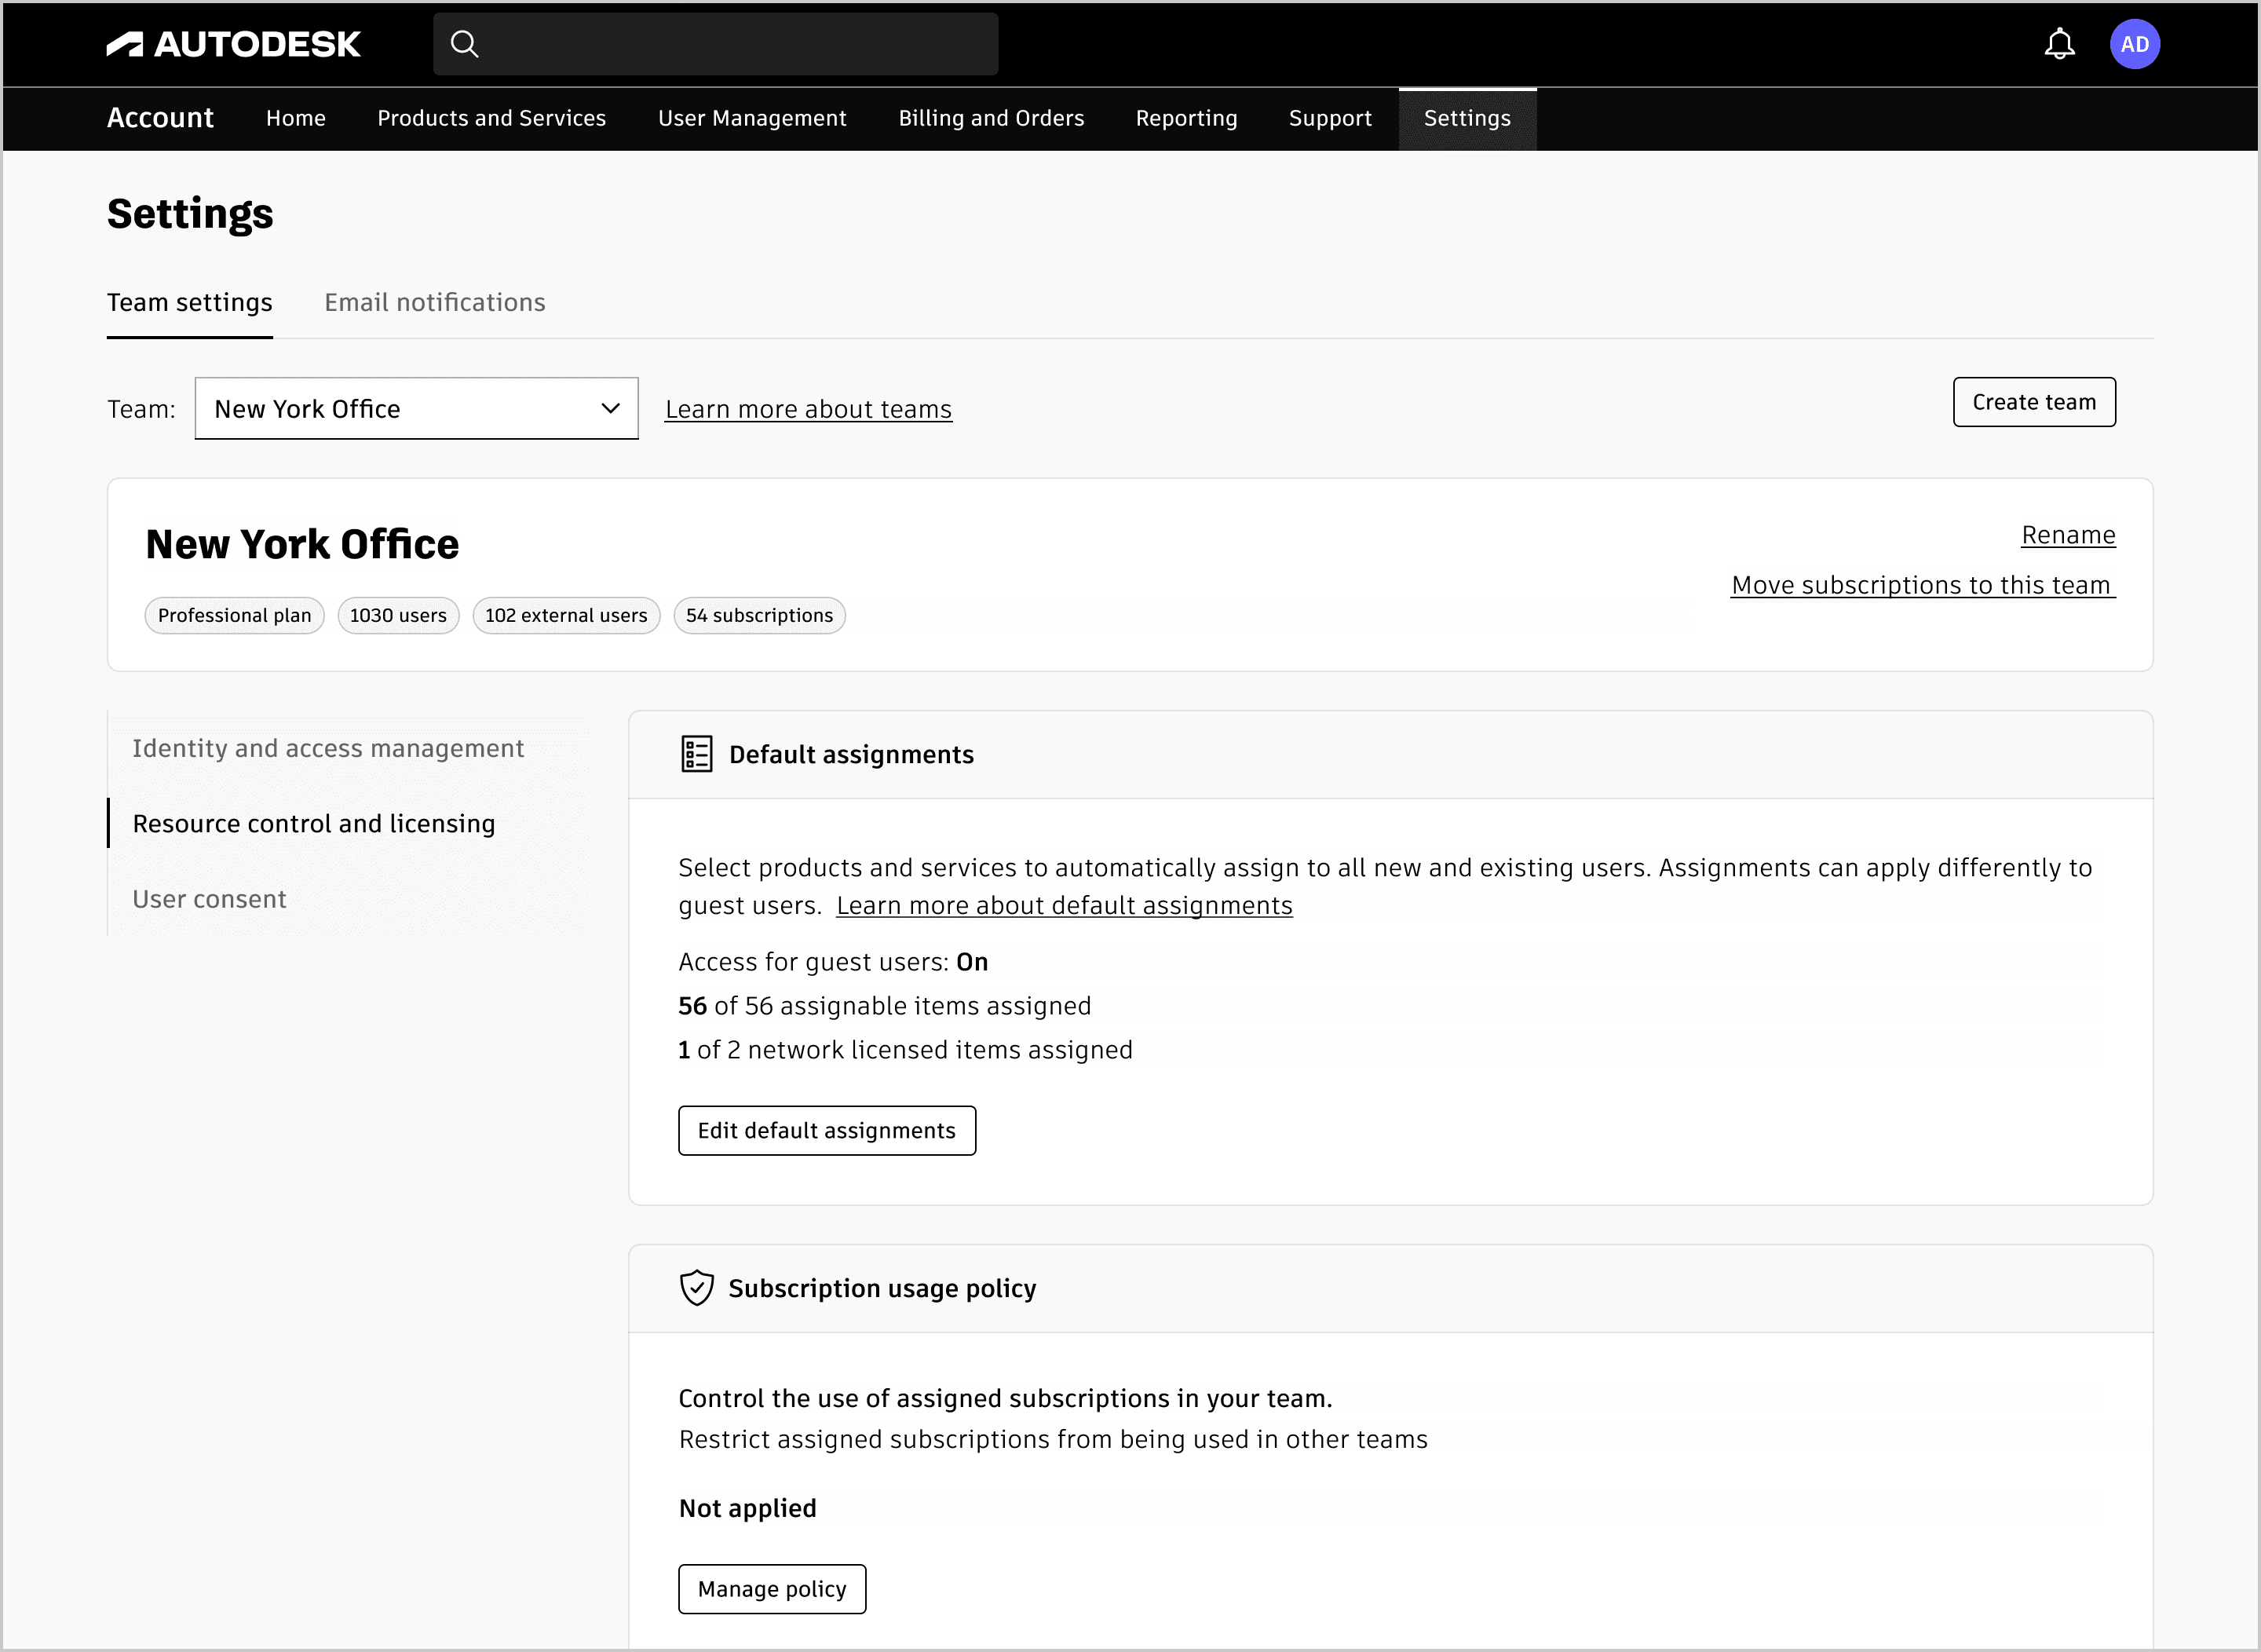Go to Billing and Orders
The height and width of the screenshot is (1652, 2261).
(990, 118)
